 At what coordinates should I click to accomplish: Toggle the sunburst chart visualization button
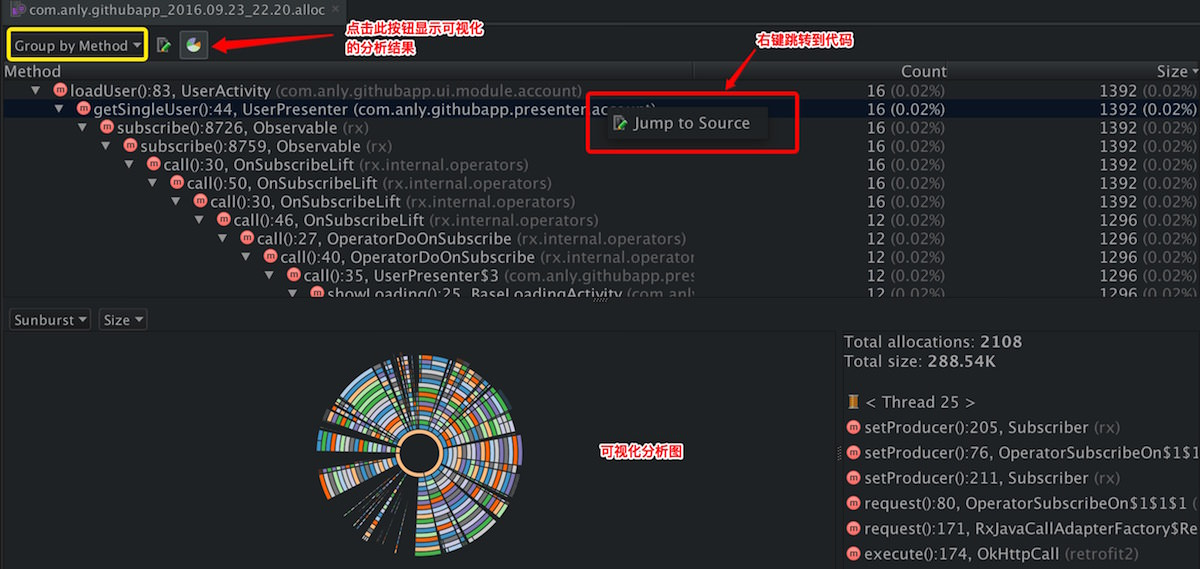coord(194,45)
